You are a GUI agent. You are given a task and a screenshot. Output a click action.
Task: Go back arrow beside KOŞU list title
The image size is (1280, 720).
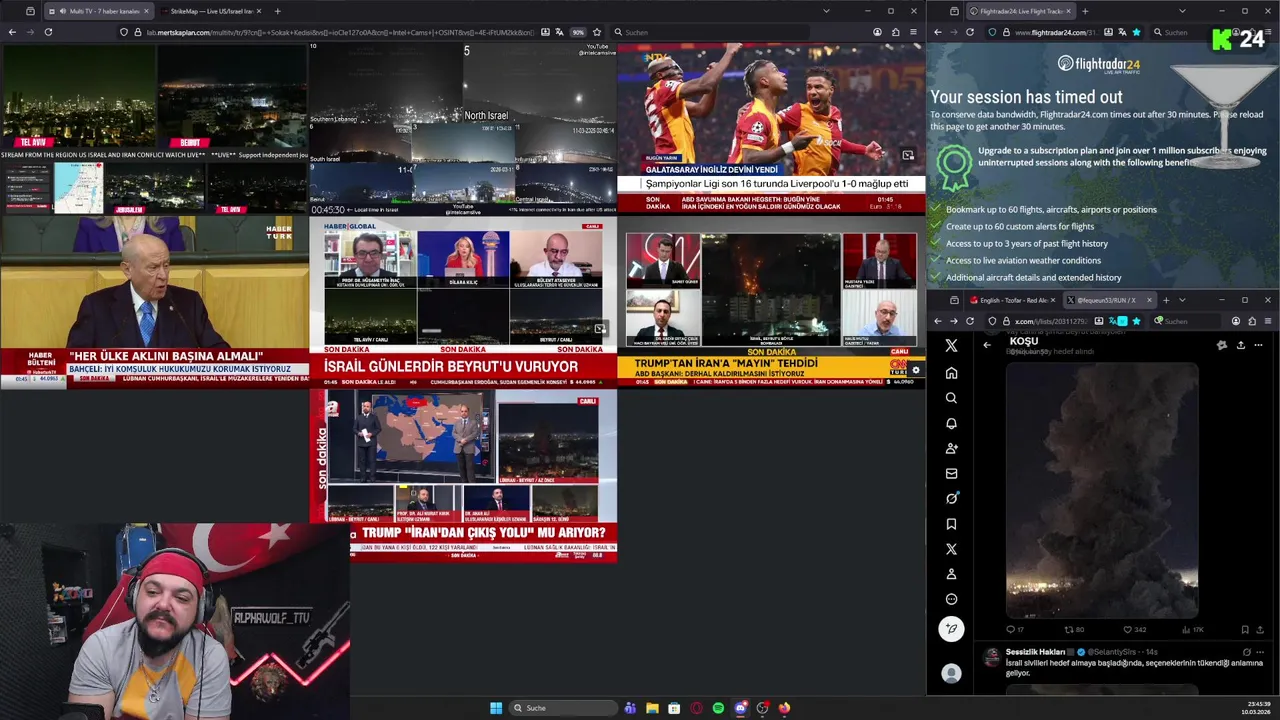[x=987, y=345]
